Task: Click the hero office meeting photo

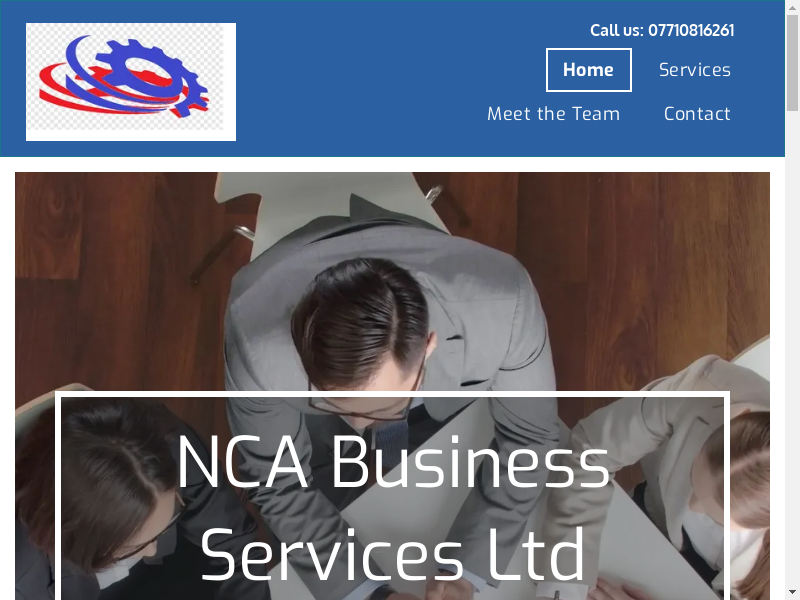Action: (x=392, y=281)
